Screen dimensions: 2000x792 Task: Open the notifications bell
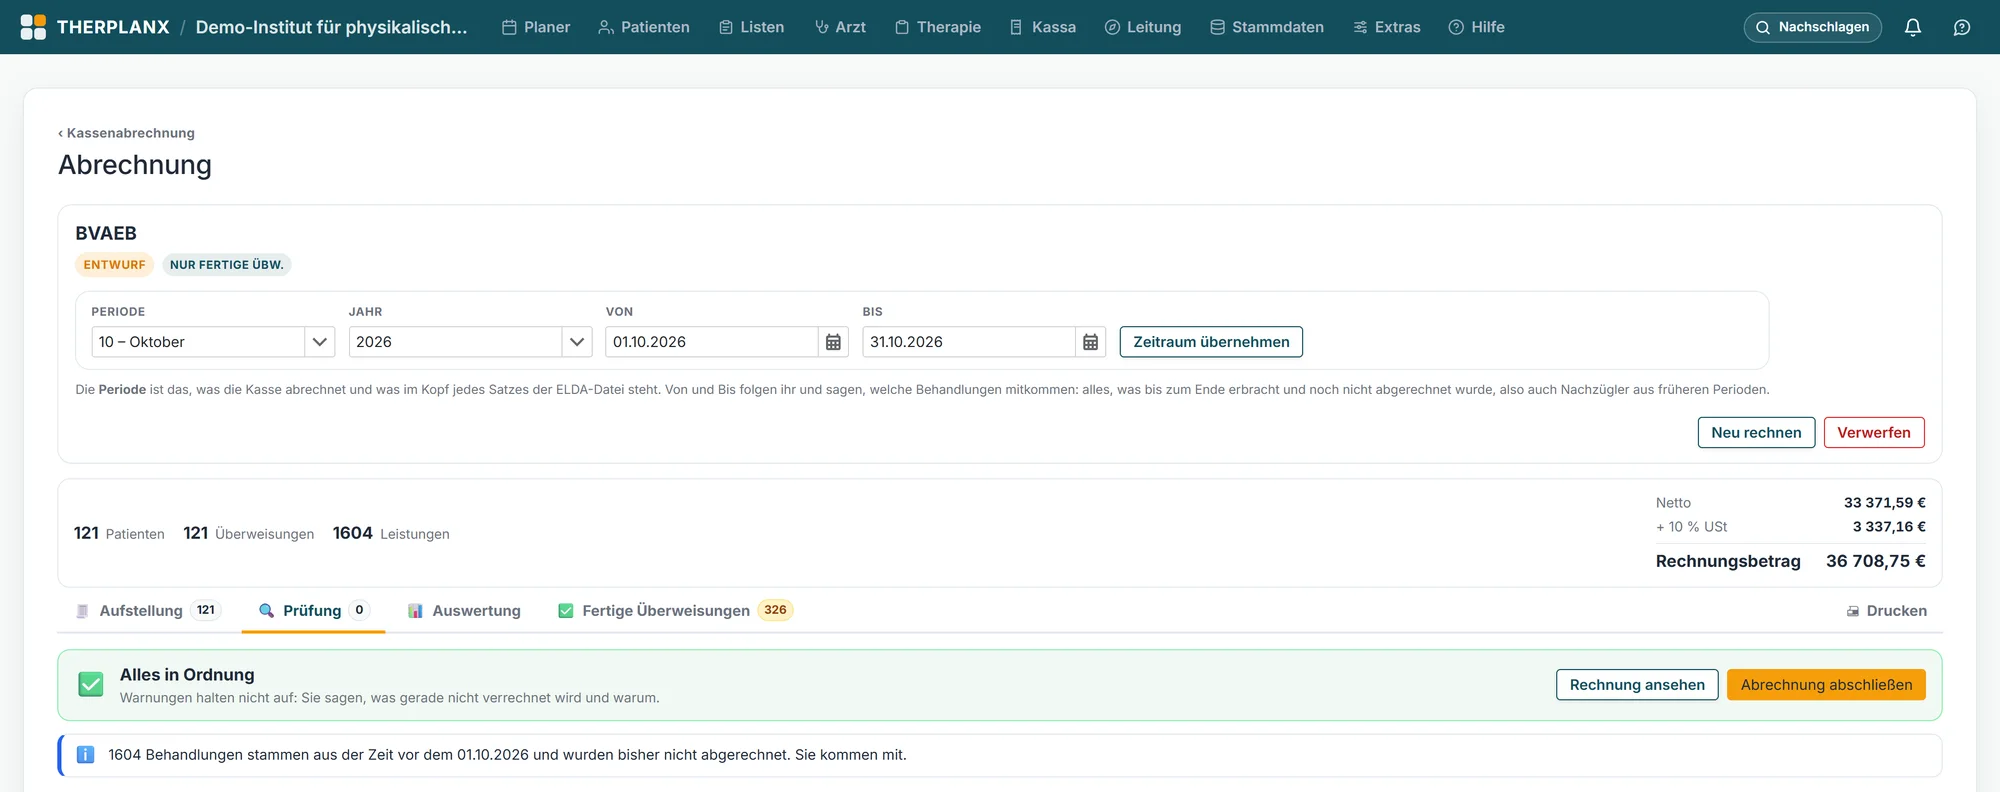1912,27
